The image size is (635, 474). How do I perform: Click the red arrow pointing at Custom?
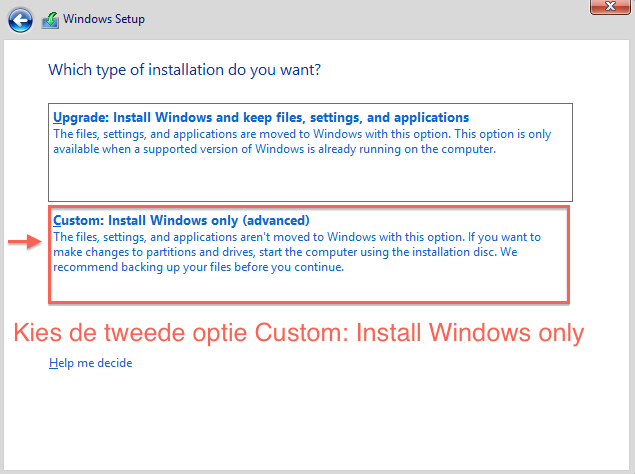point(21,243)
